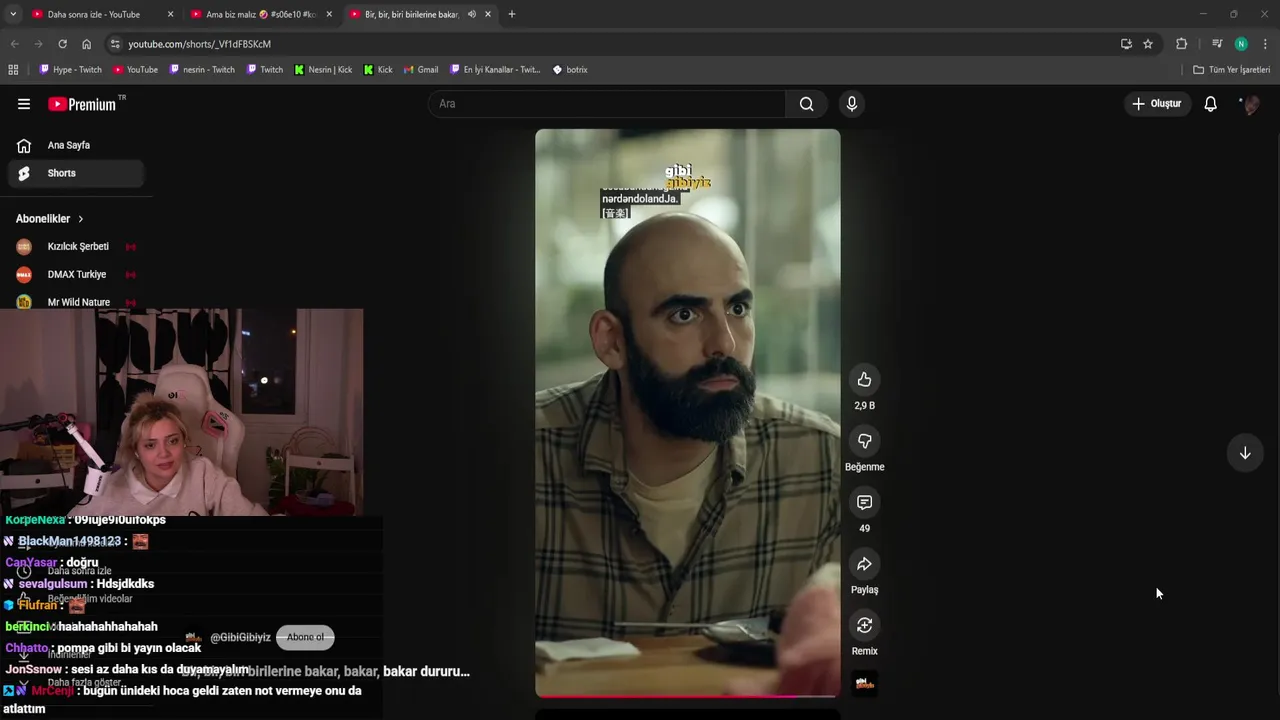This screenshot has height=720, width=1280.
Task: Like the short with thumbs up
Action: 864,379
